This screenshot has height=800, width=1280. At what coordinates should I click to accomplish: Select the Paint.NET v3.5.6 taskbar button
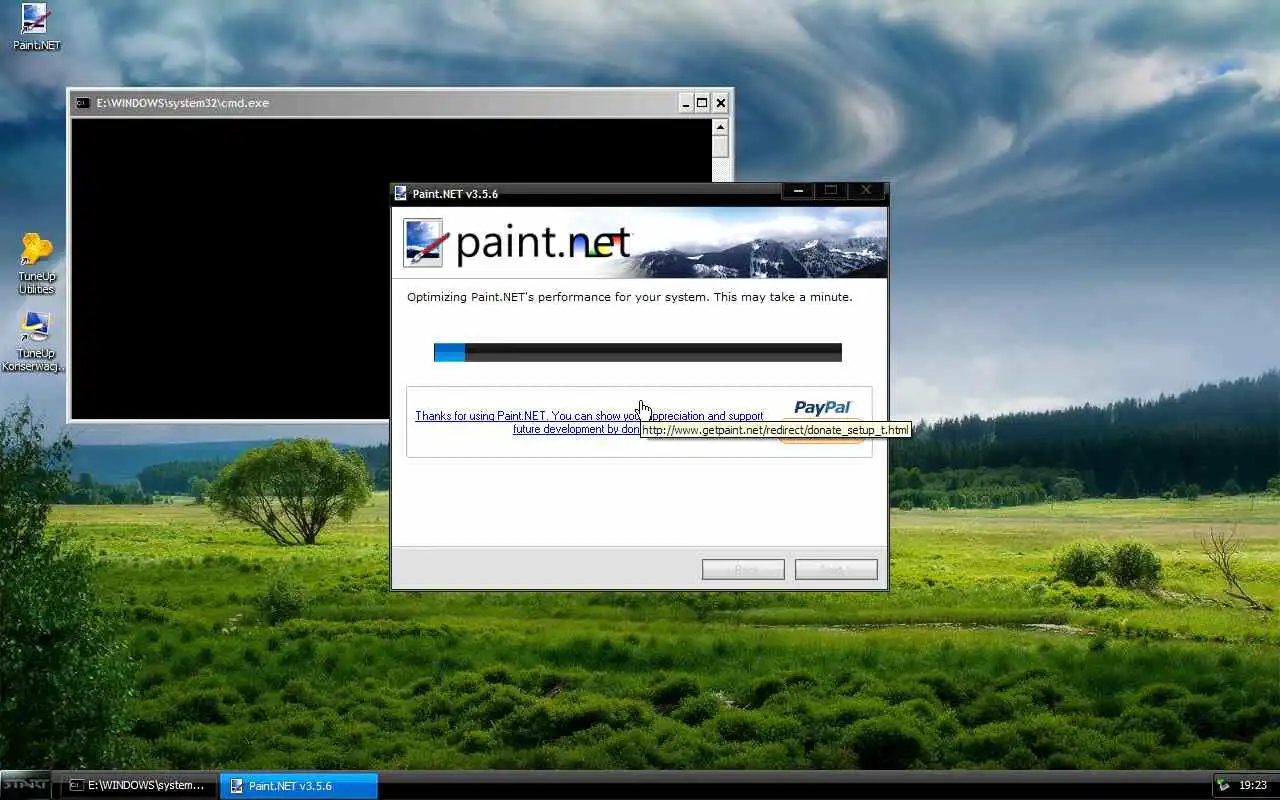tap(298, 785)
